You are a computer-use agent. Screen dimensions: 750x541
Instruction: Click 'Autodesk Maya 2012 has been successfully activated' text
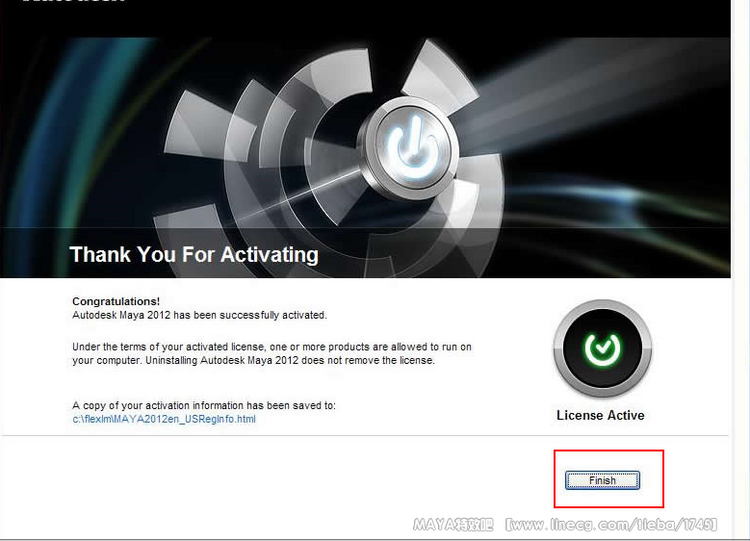click(199, 315)
